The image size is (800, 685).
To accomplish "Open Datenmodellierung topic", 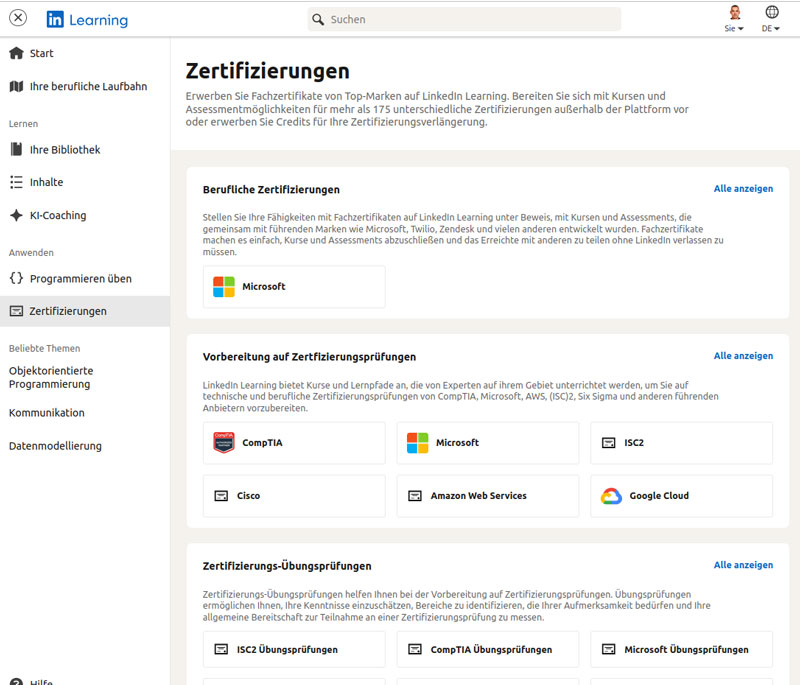I will pyautogui.click(x=55, y=446).
